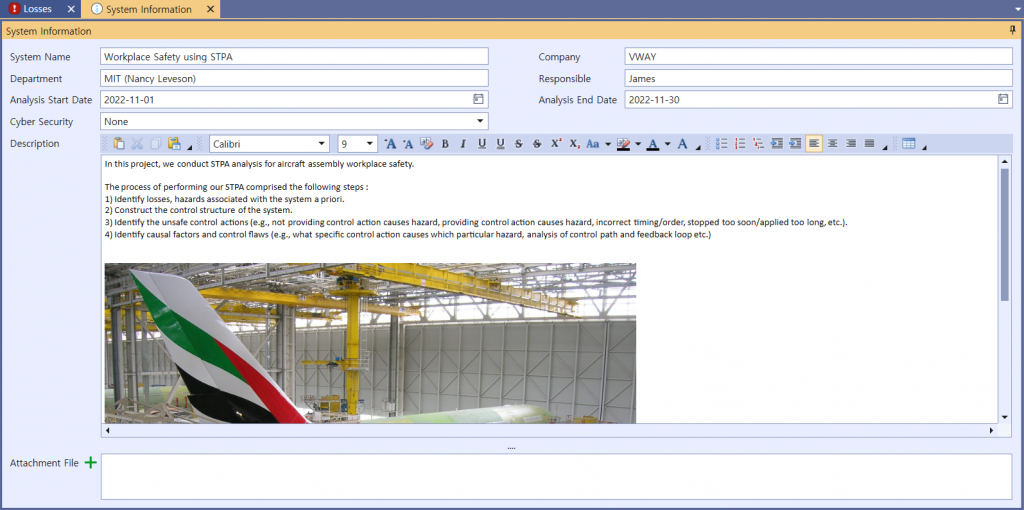This screenshot has width=1024, height=510.
Task: Toggle Italic formatting
Action: 464,144
